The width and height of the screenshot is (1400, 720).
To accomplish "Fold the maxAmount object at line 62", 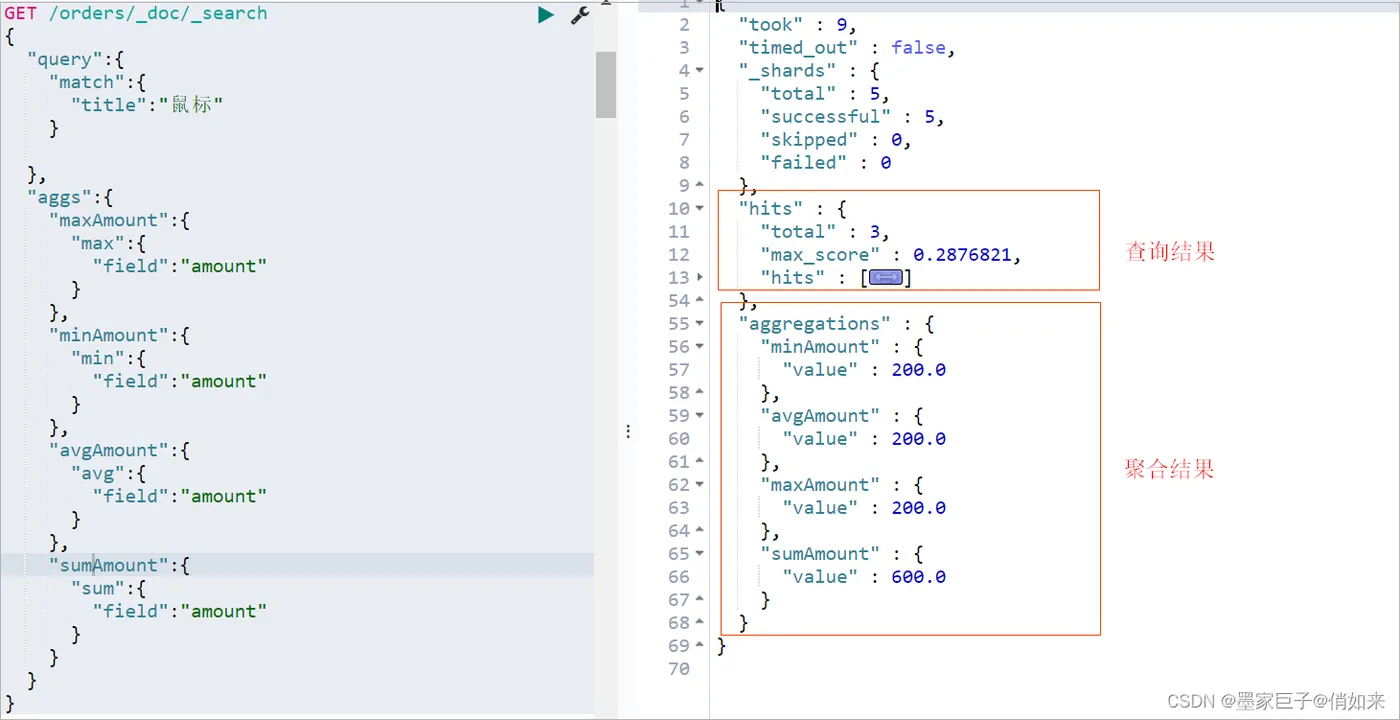I will (x=699, y=484).
